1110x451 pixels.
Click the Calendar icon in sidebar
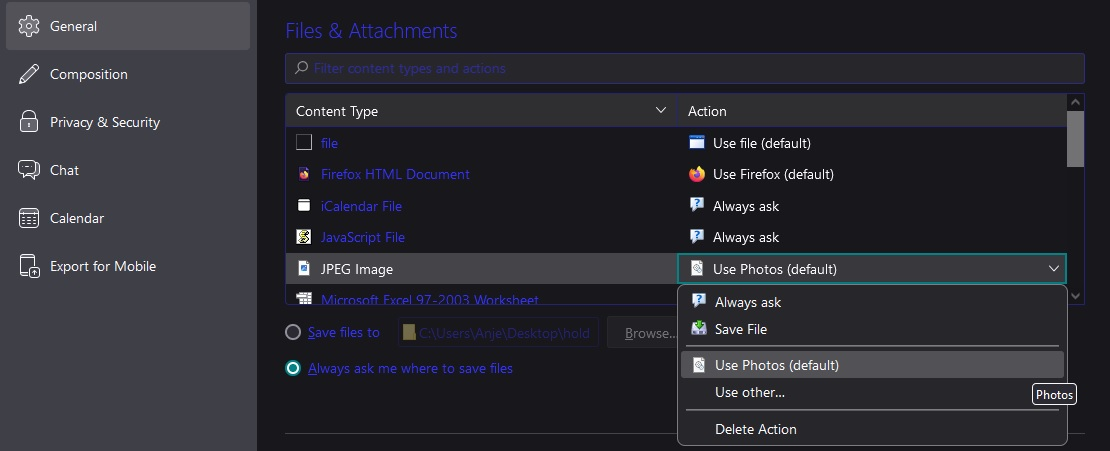[29, 218]
